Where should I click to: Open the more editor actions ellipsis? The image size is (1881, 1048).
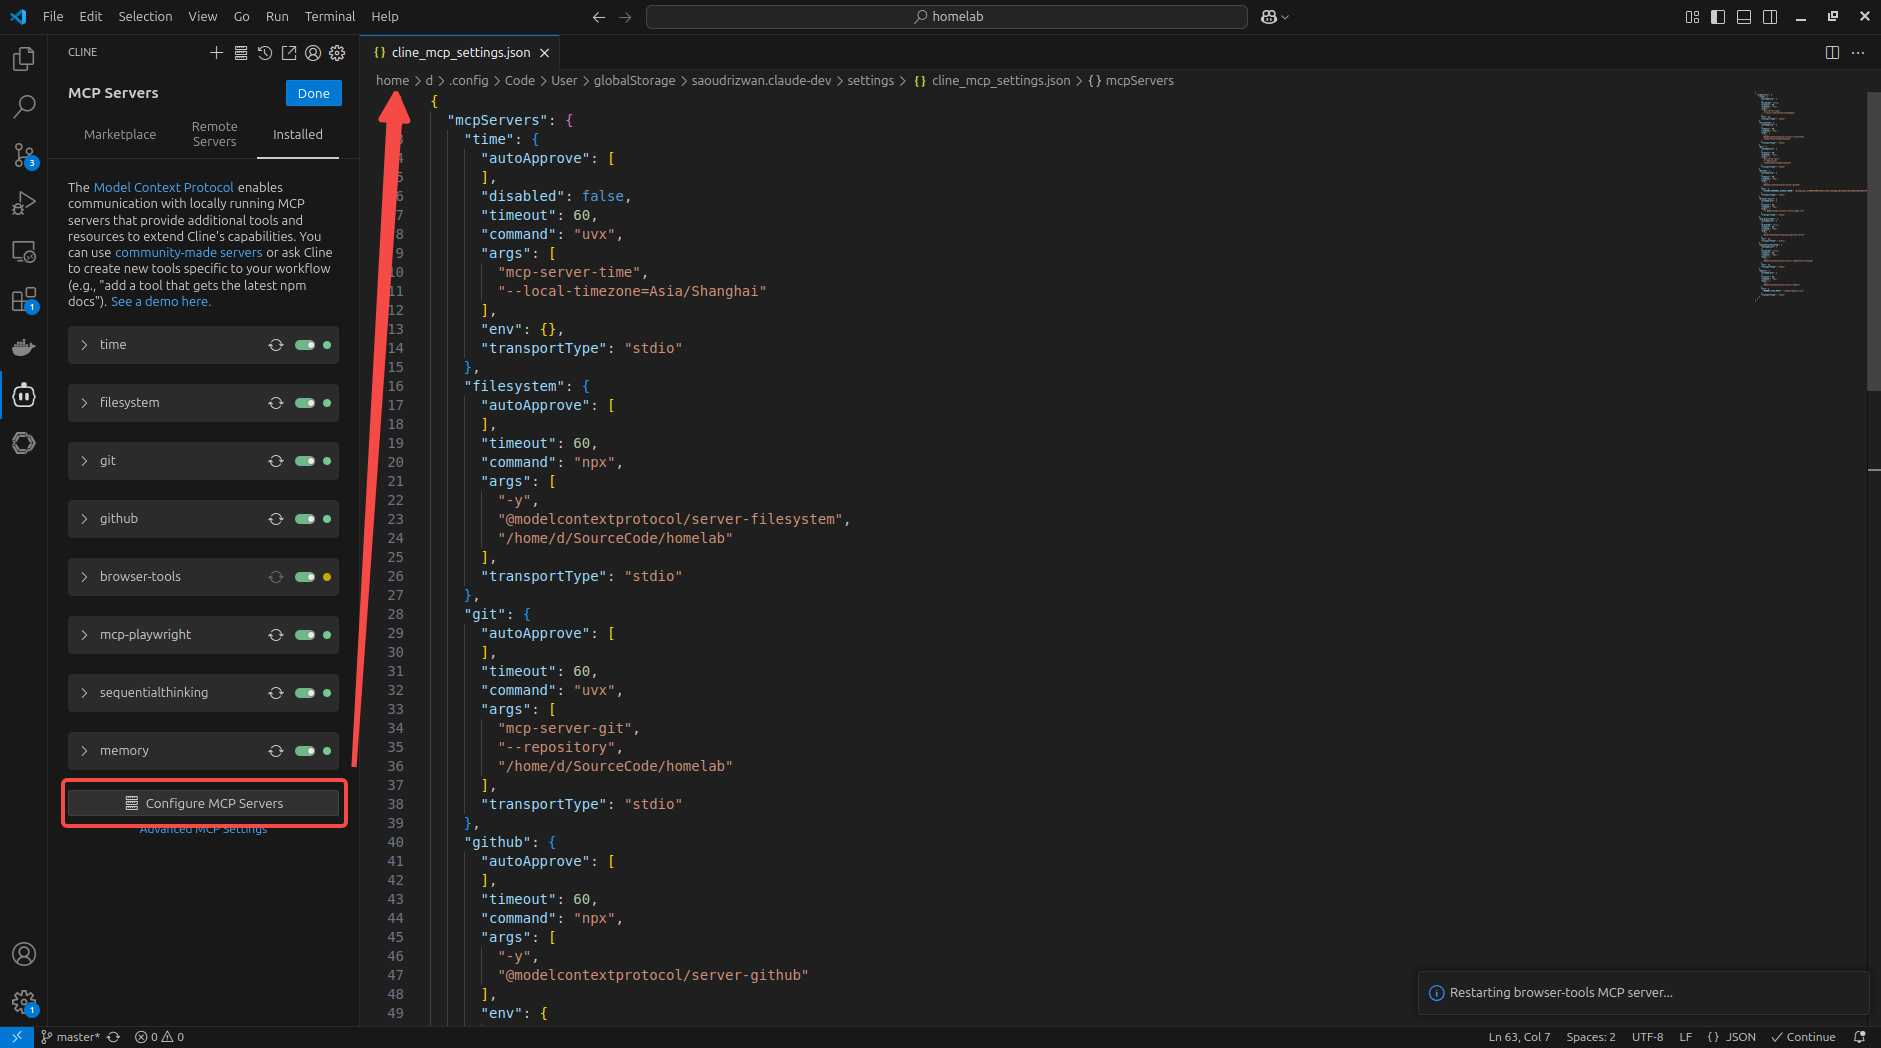coord(1858,52)
